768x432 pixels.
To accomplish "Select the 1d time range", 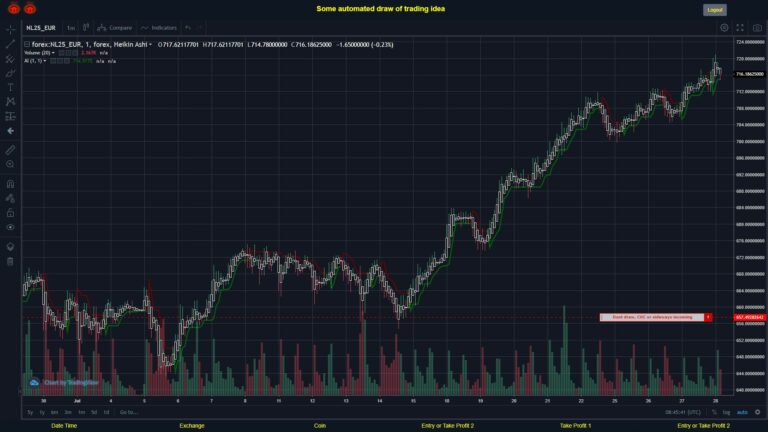I will 106,412.
